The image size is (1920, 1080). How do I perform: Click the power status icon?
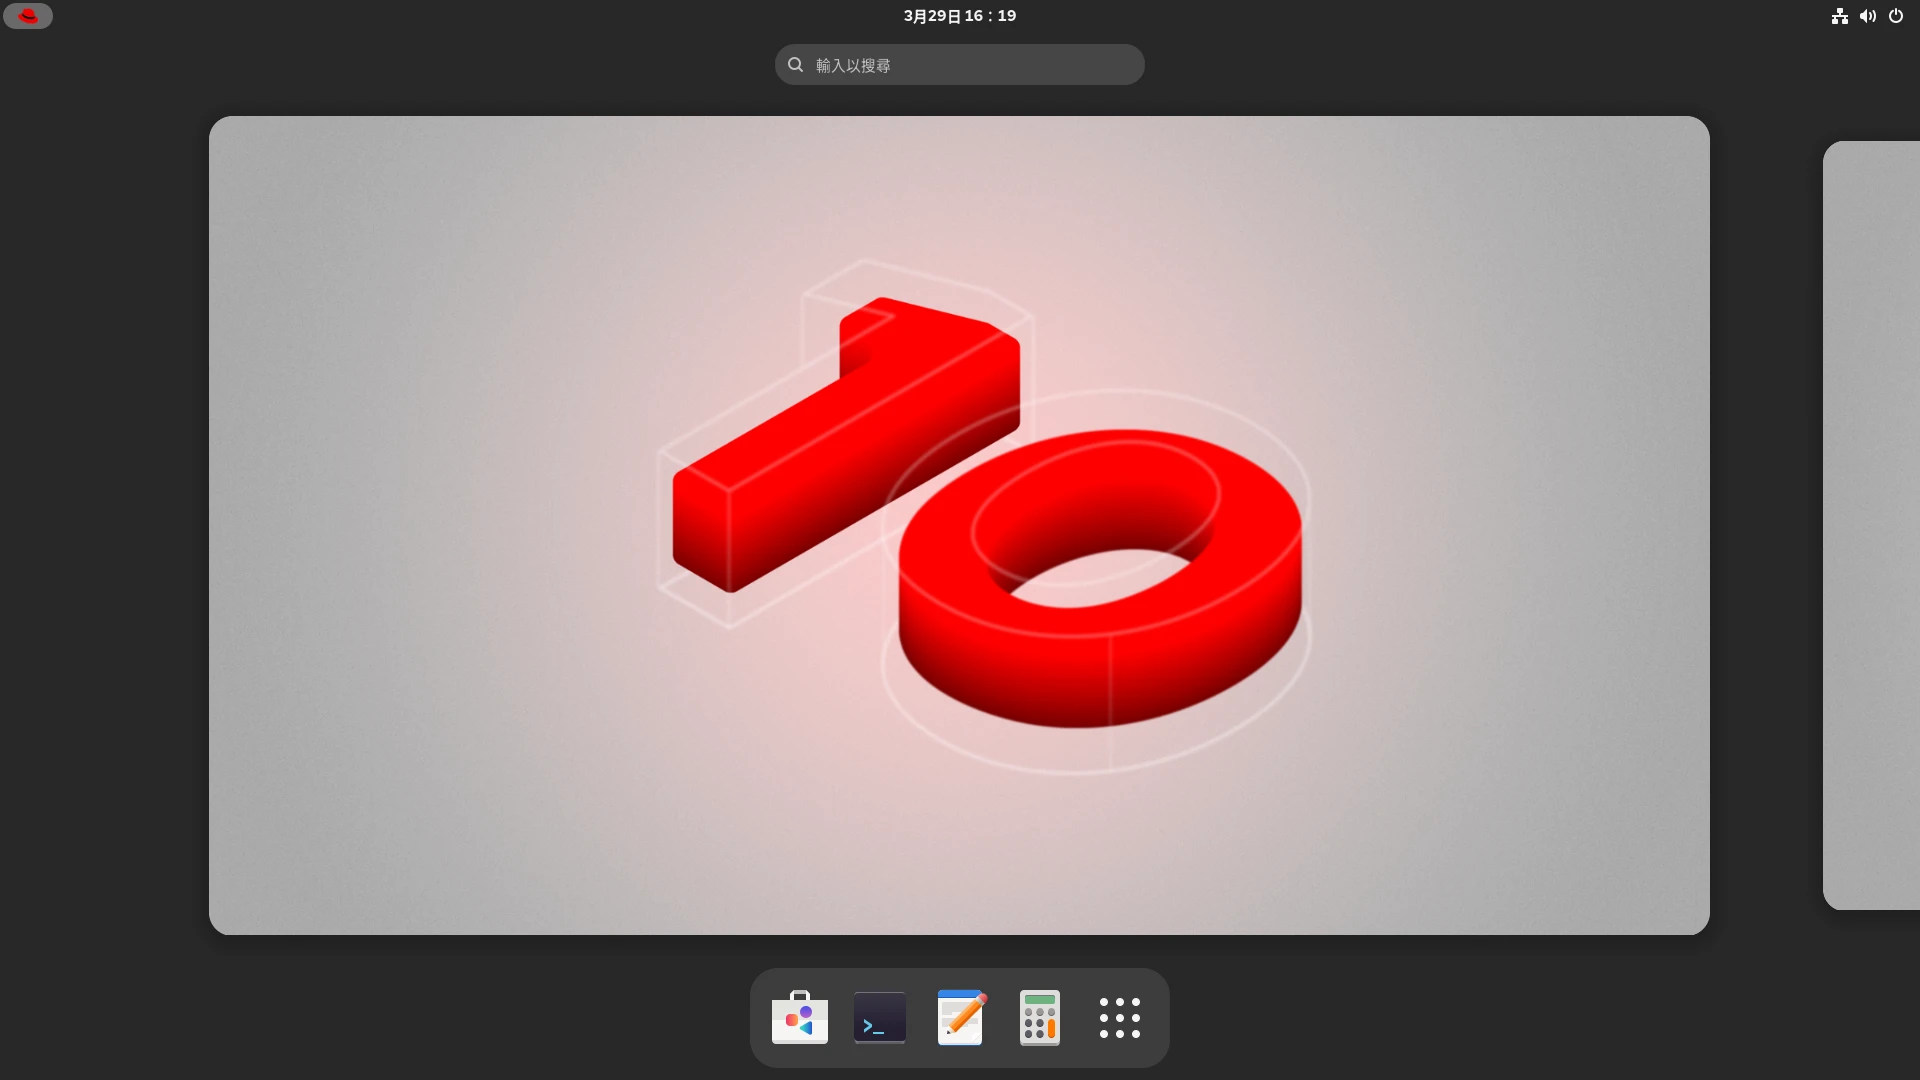point(1896,16)
